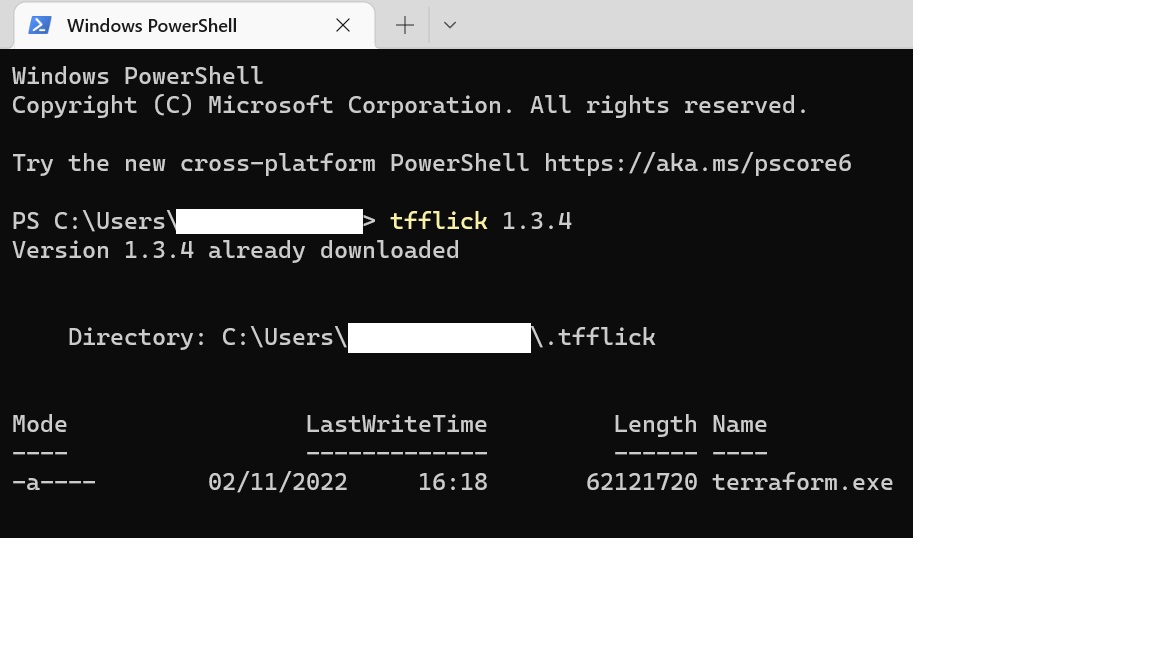Screen dimensions: 1152x648
Task: Select the Windows PowerShell tab
Action: (x=152, y=25)
